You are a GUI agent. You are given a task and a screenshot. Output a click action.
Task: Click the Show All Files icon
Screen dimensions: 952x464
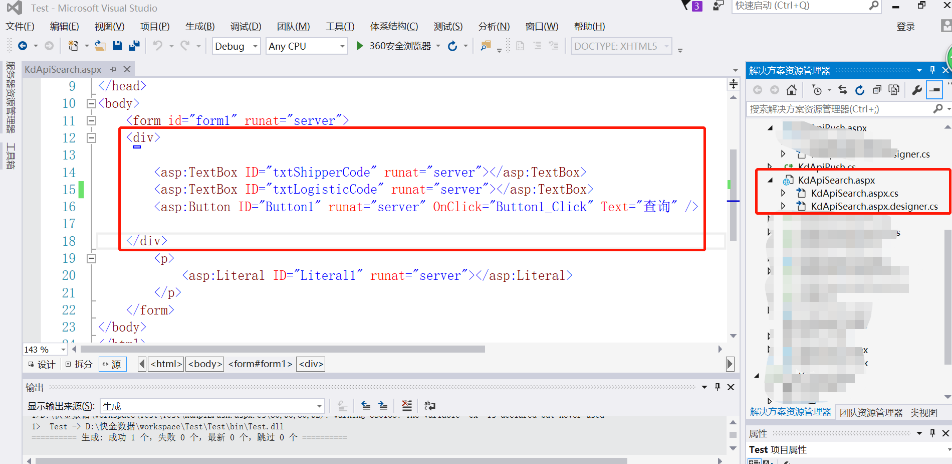pyautogui.click(x=894, y=90)
